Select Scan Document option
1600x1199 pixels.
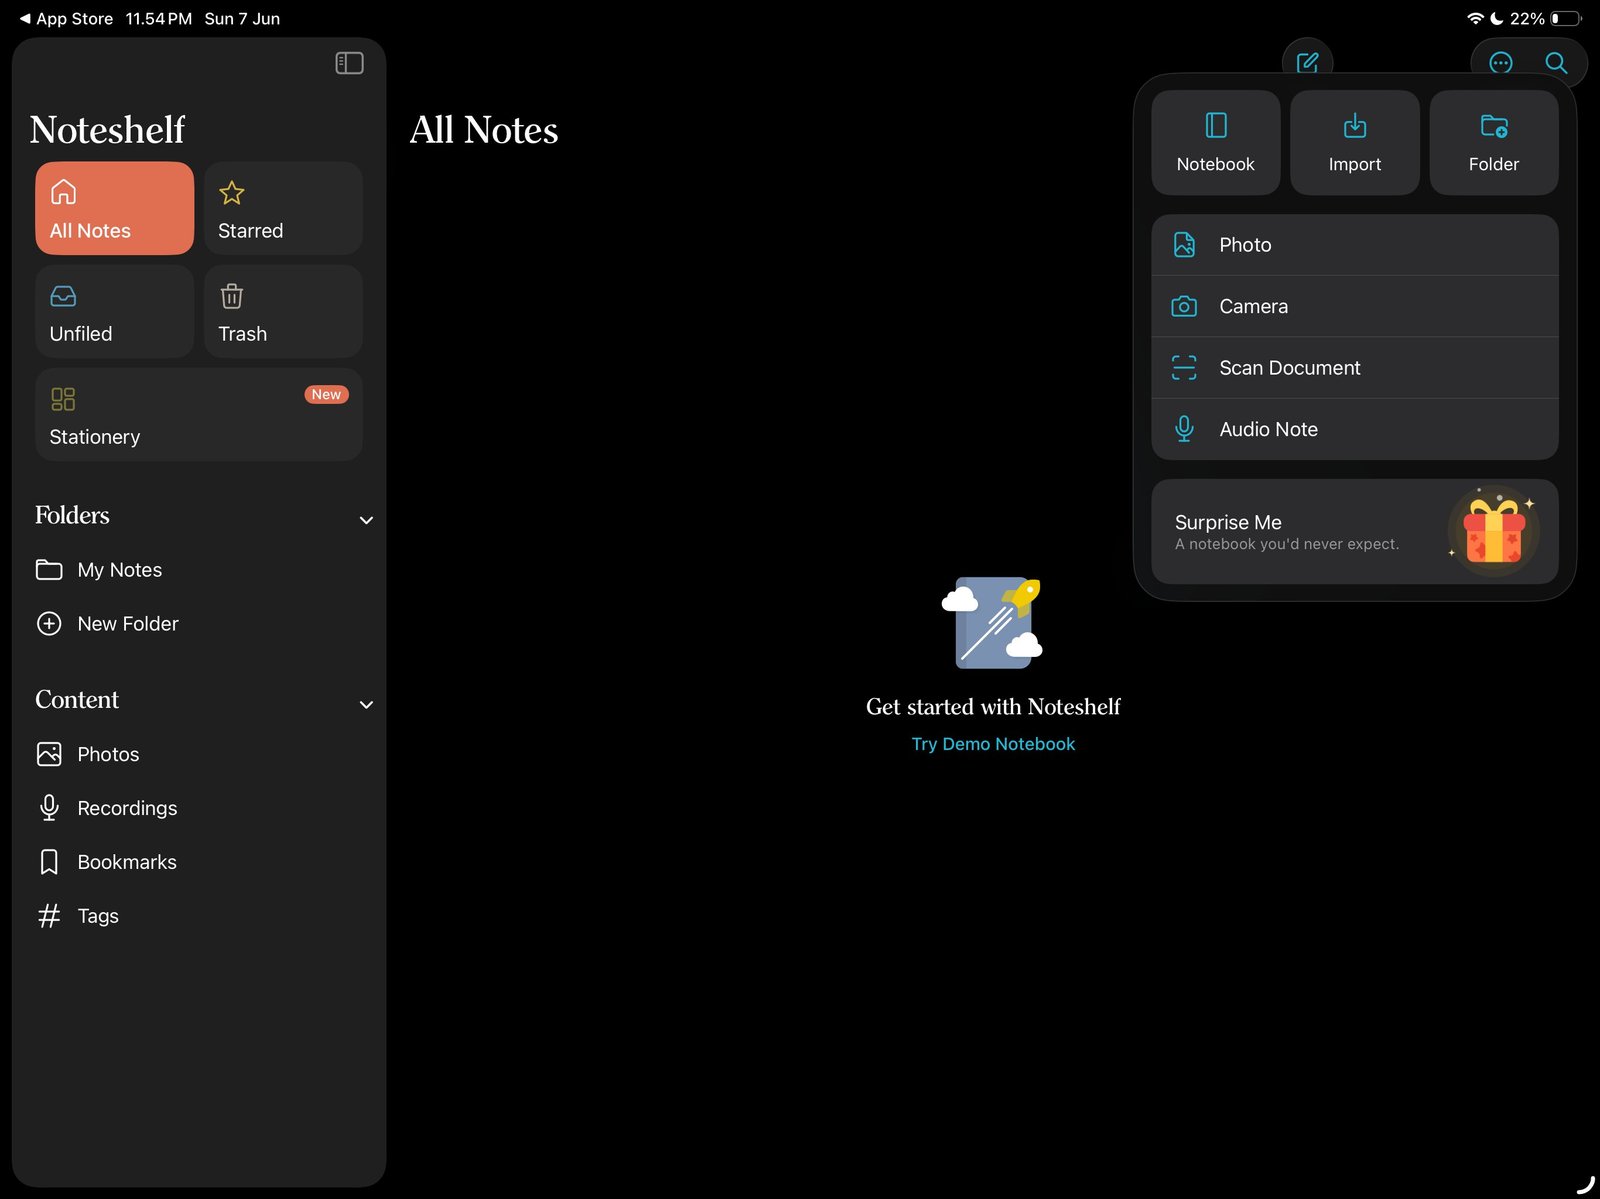point(1355,368)
